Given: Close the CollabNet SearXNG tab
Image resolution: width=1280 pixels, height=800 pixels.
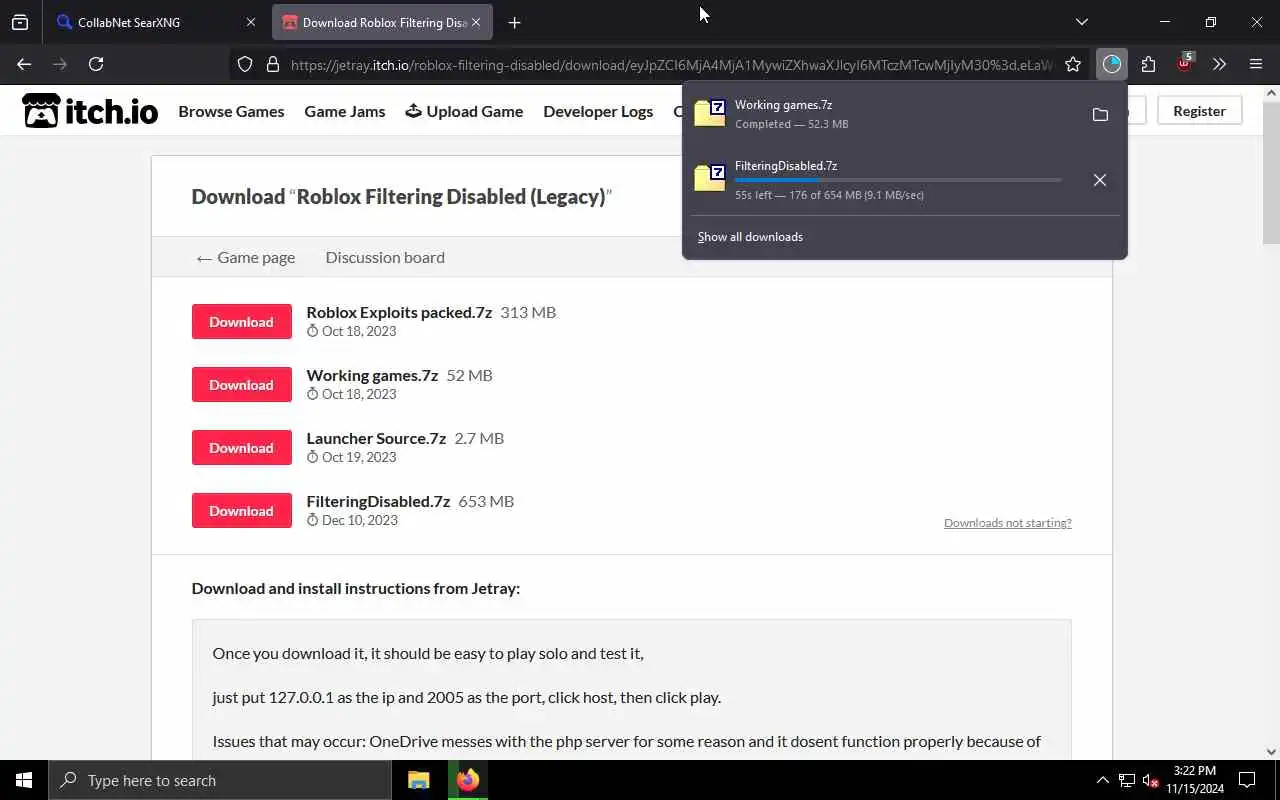Looking at the screenshot, I should [x=251, y=22].
